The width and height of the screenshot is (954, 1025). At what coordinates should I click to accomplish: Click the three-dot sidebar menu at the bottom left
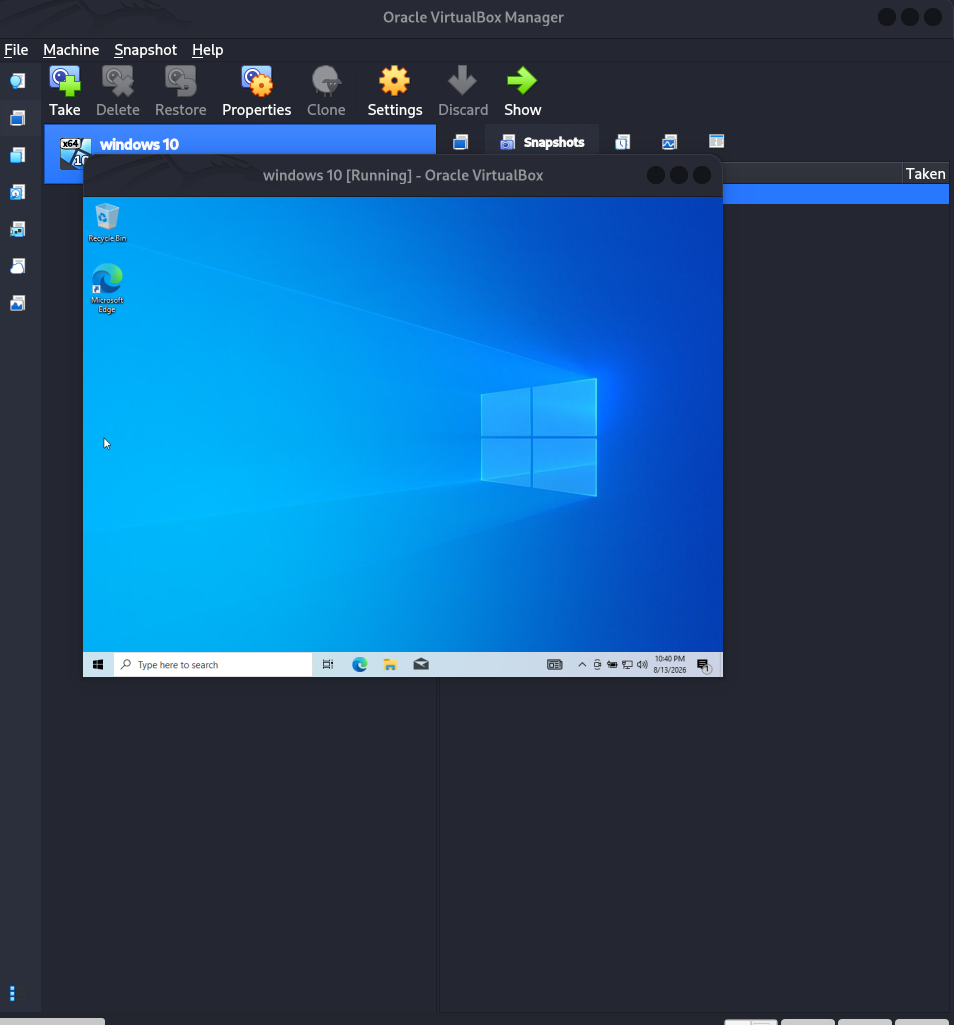(x=12, y=994)
